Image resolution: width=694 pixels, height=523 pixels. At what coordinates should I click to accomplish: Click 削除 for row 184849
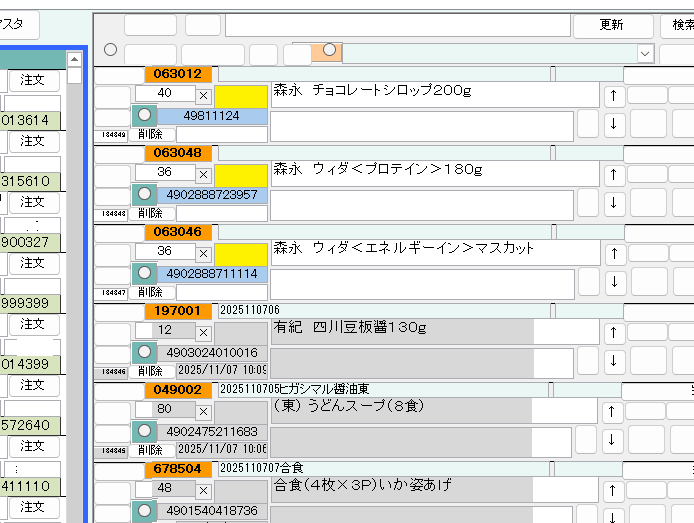coord(151,135)
